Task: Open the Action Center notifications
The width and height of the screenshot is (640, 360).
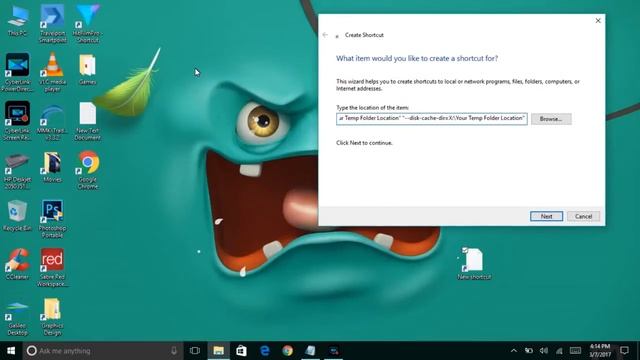Action: coord(624,351)
